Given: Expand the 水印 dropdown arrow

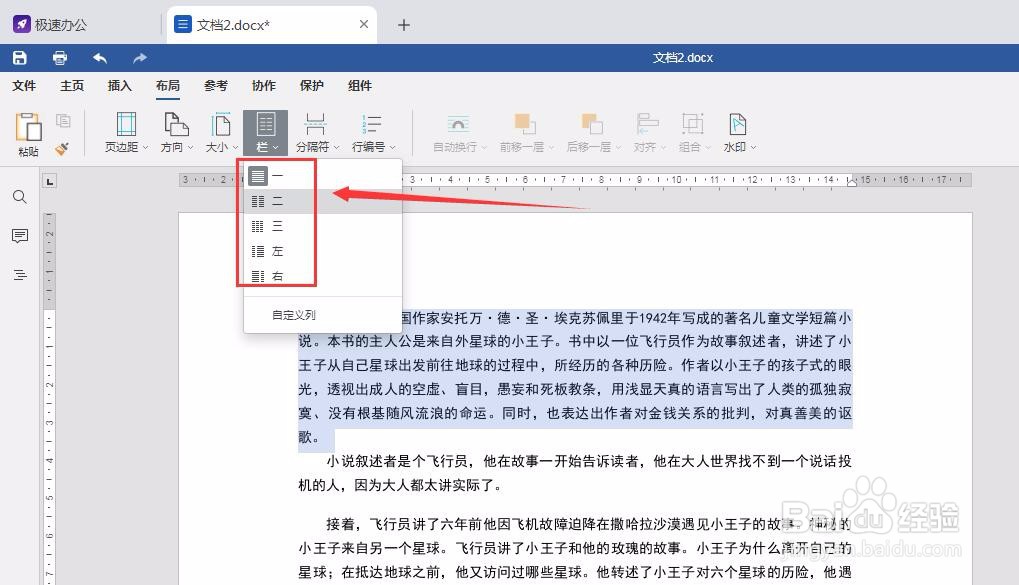Looking at the screenshot, I should tap(753, 148).
